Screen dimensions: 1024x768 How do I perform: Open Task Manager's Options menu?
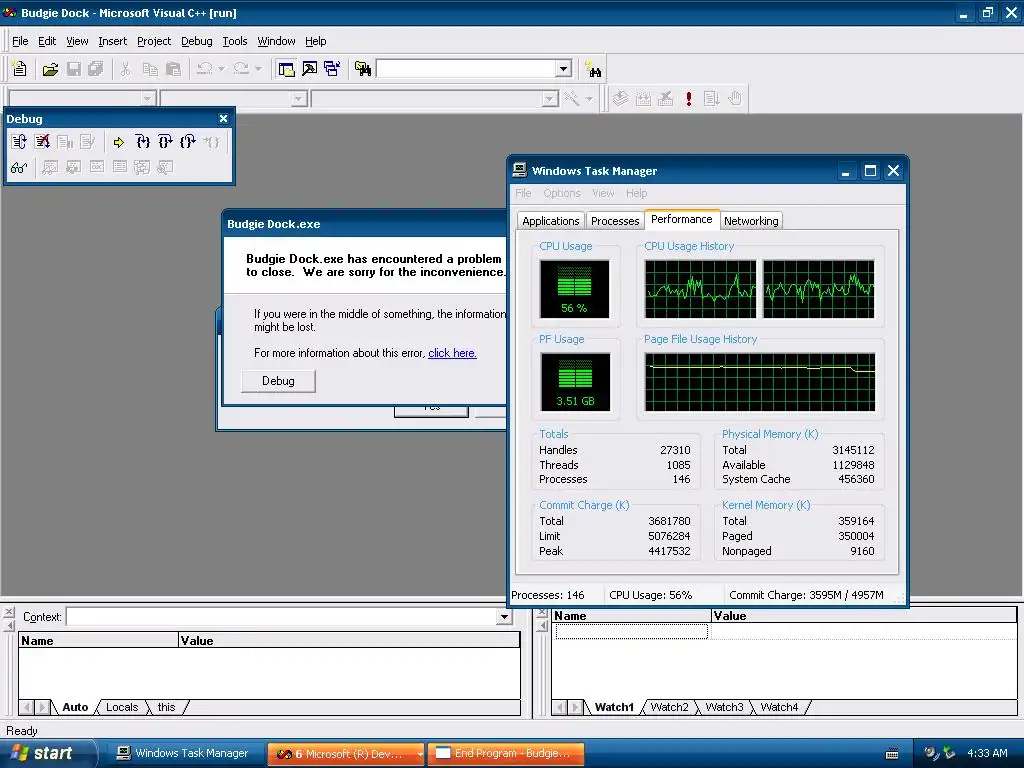coord(562,193)
